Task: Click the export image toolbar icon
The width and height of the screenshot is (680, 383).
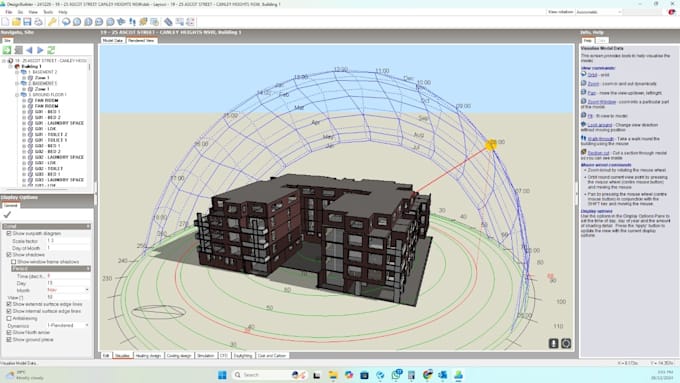Action: pos(154,22)
